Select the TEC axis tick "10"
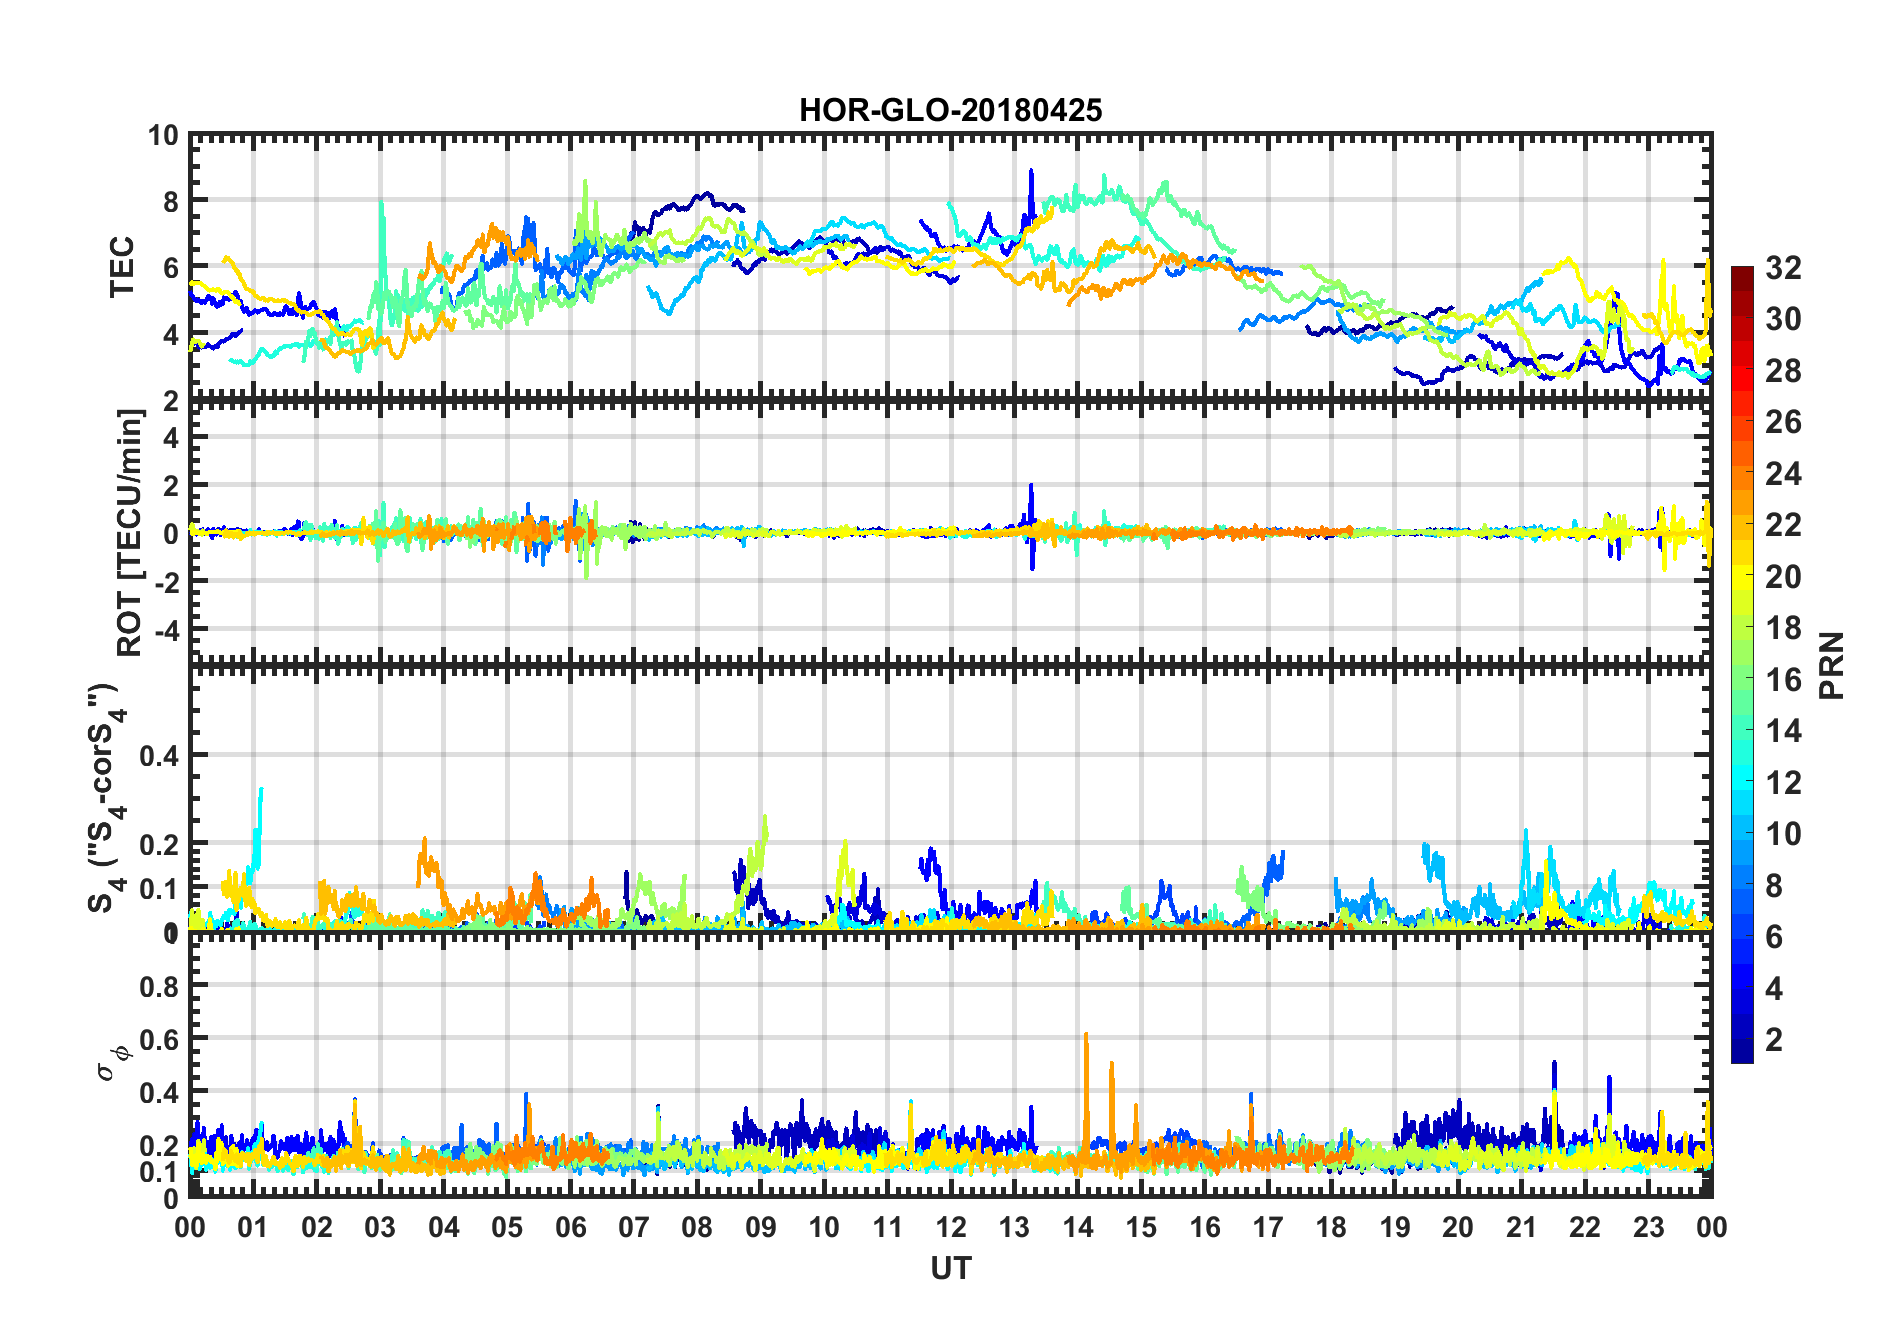Image resolution: width=1902 pixels, height=1330 pixels. coord(163,135)
